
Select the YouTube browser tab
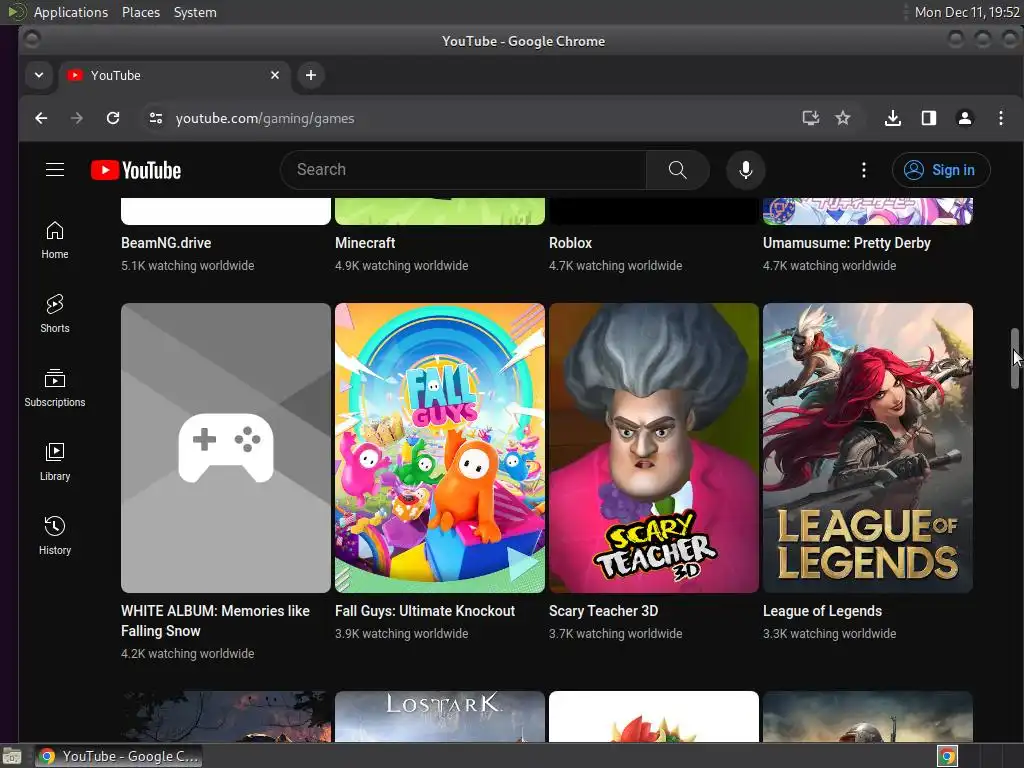[x=174, y=75]
